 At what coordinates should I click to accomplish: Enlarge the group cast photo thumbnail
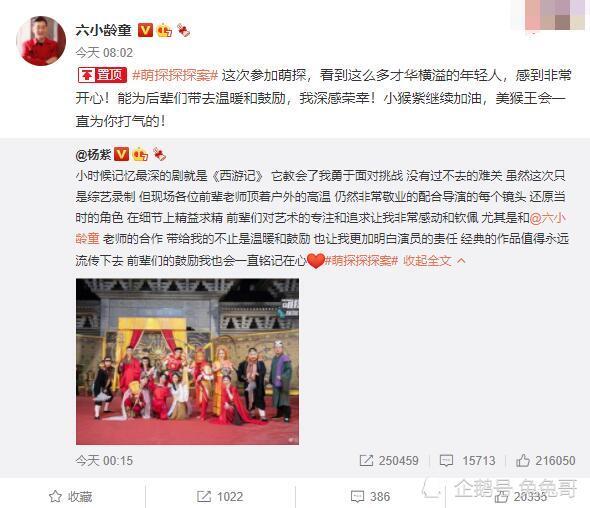coord(187,361)
